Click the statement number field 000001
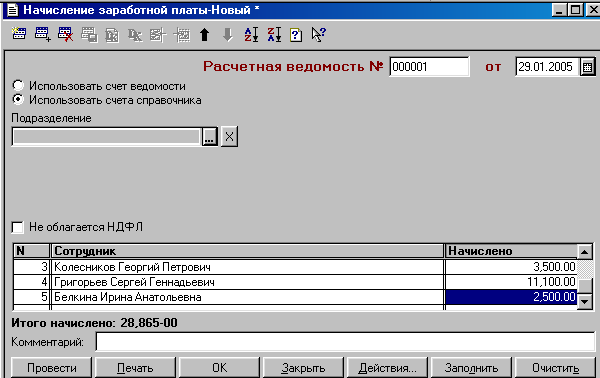600x378 pixels. (429, 67)
